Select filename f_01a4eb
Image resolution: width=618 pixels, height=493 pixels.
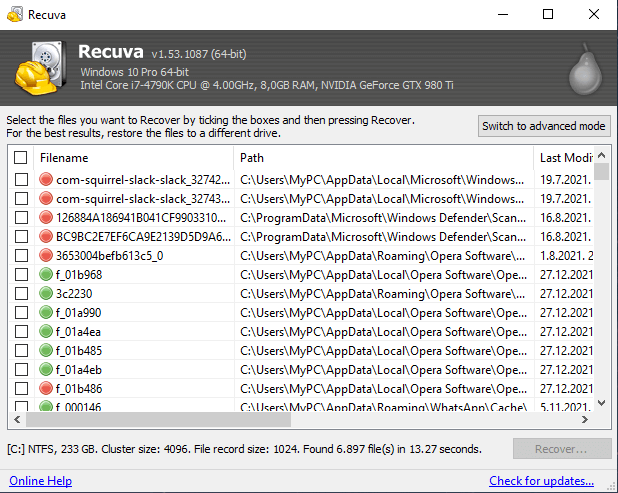[x=79, y=370]
